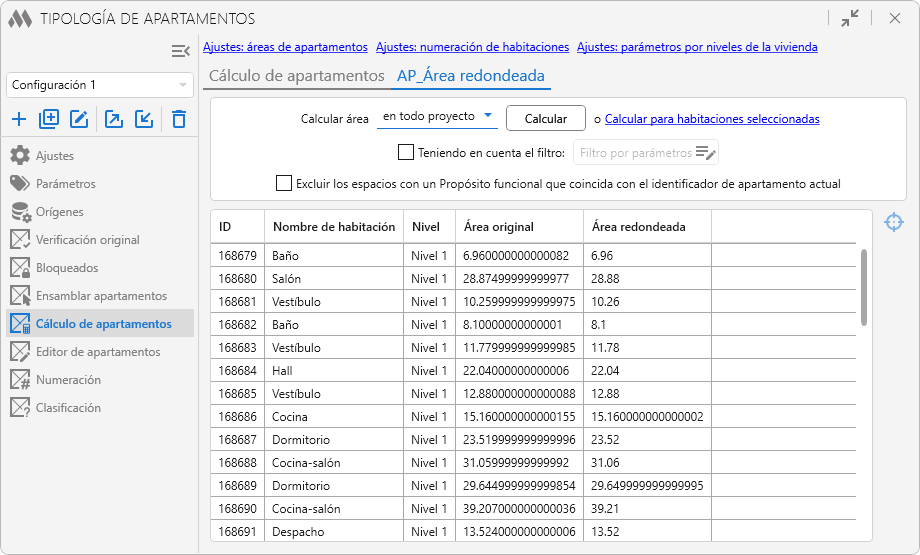The width and height of the screenshot is (920, 555).
Task: Click the export configuration icon
Action: pyautogui.click(x=114, y=120)
